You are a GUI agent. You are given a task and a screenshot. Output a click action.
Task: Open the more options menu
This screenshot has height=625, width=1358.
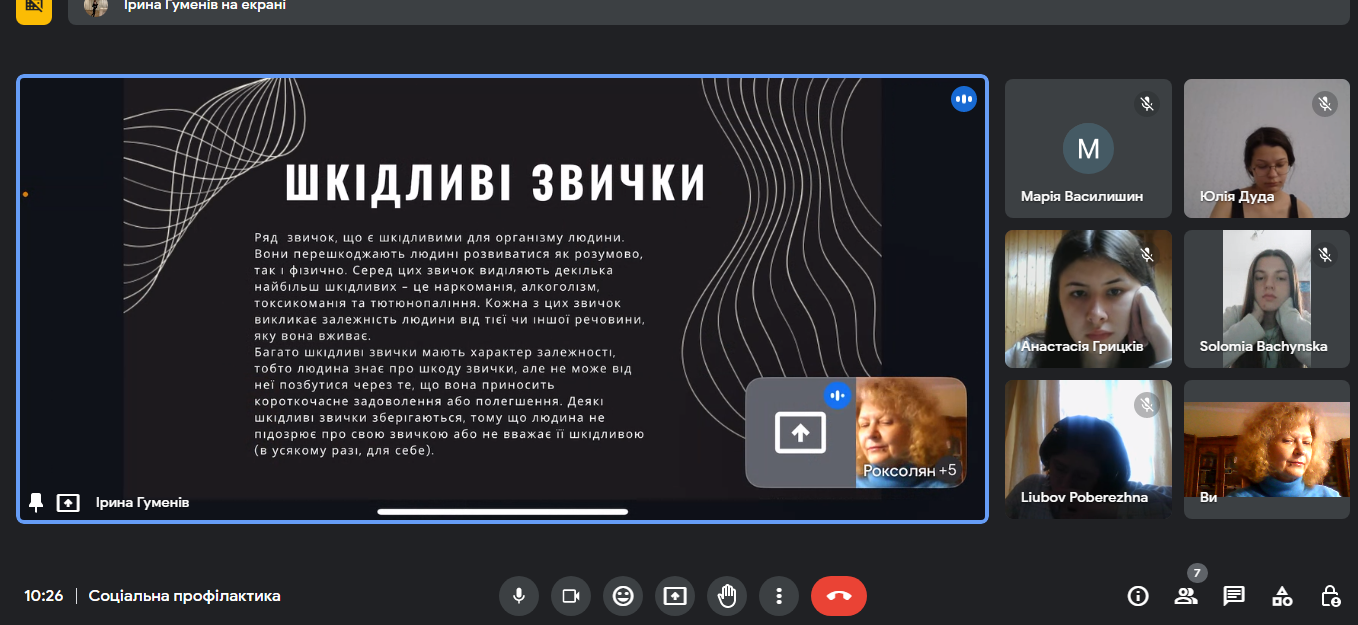tap(779, 596)
